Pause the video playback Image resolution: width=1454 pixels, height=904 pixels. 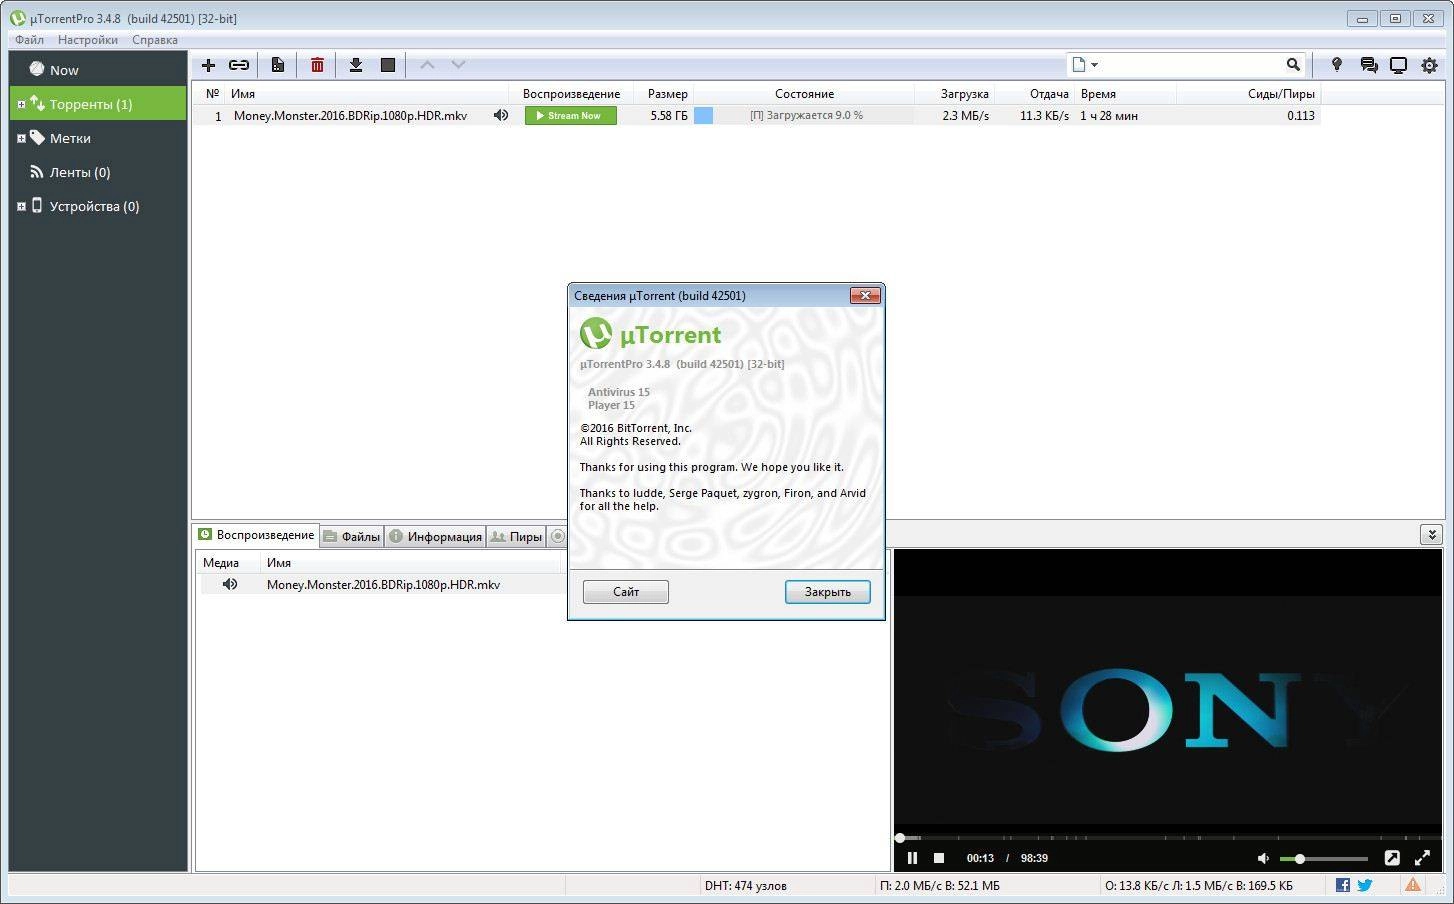[912, 858]
